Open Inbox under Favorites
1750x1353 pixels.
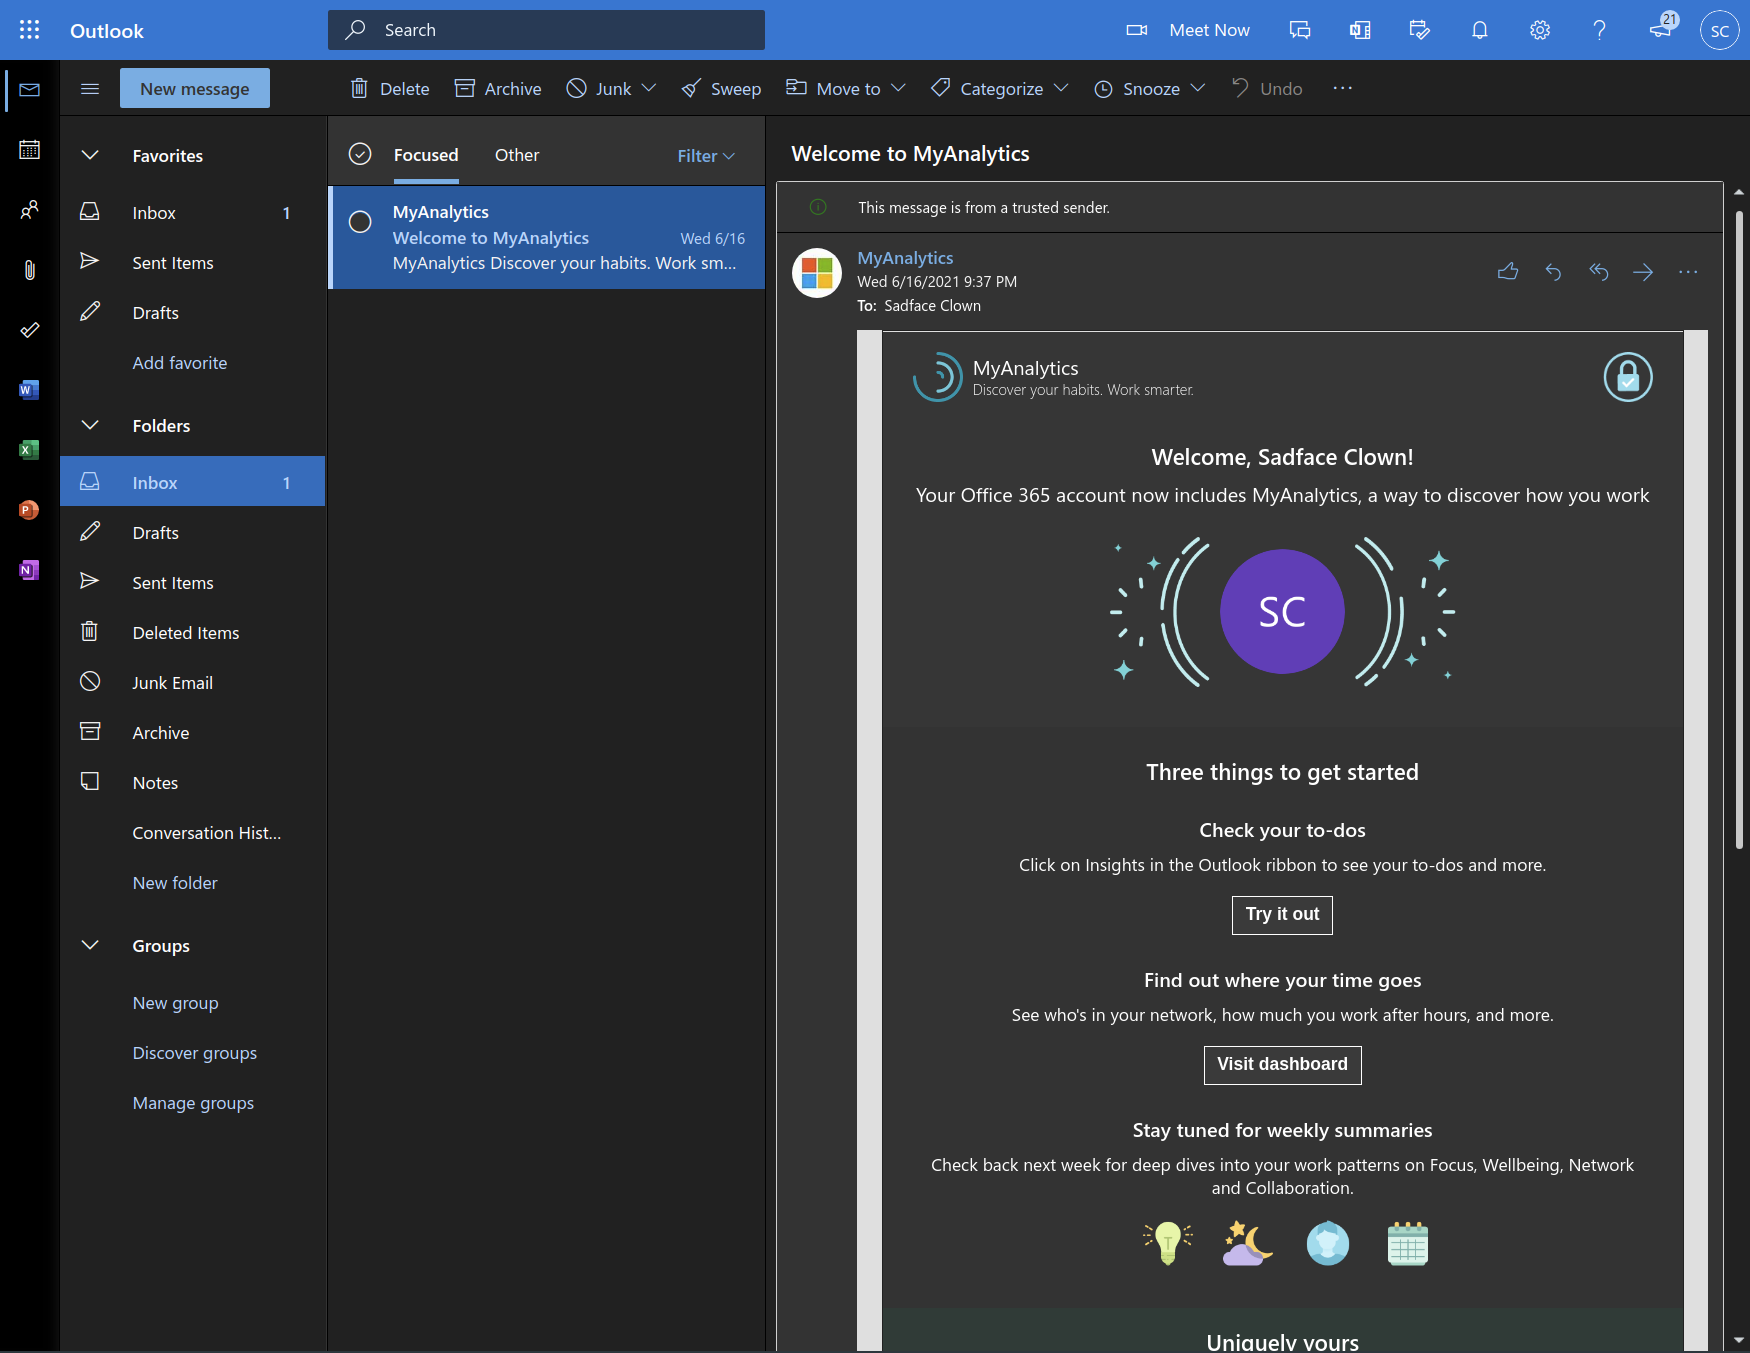(x=193, y=213)
